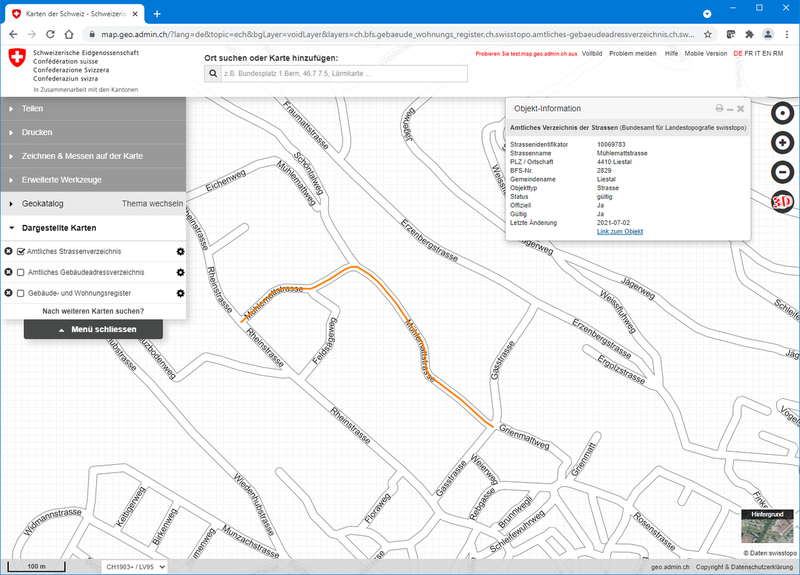Open the CH1903+ / LV95 coordinate dropdown

pos(135,567)
